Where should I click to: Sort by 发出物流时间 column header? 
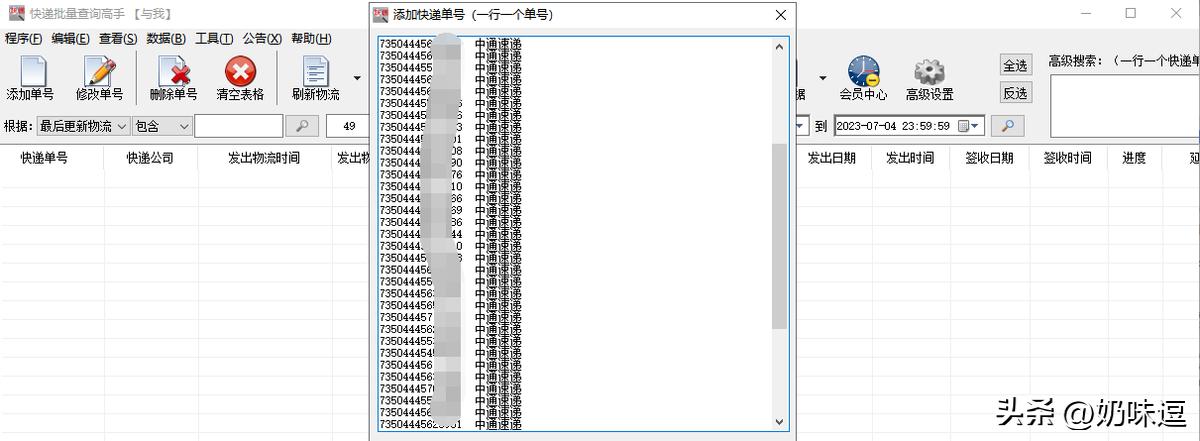coord(263,158)
